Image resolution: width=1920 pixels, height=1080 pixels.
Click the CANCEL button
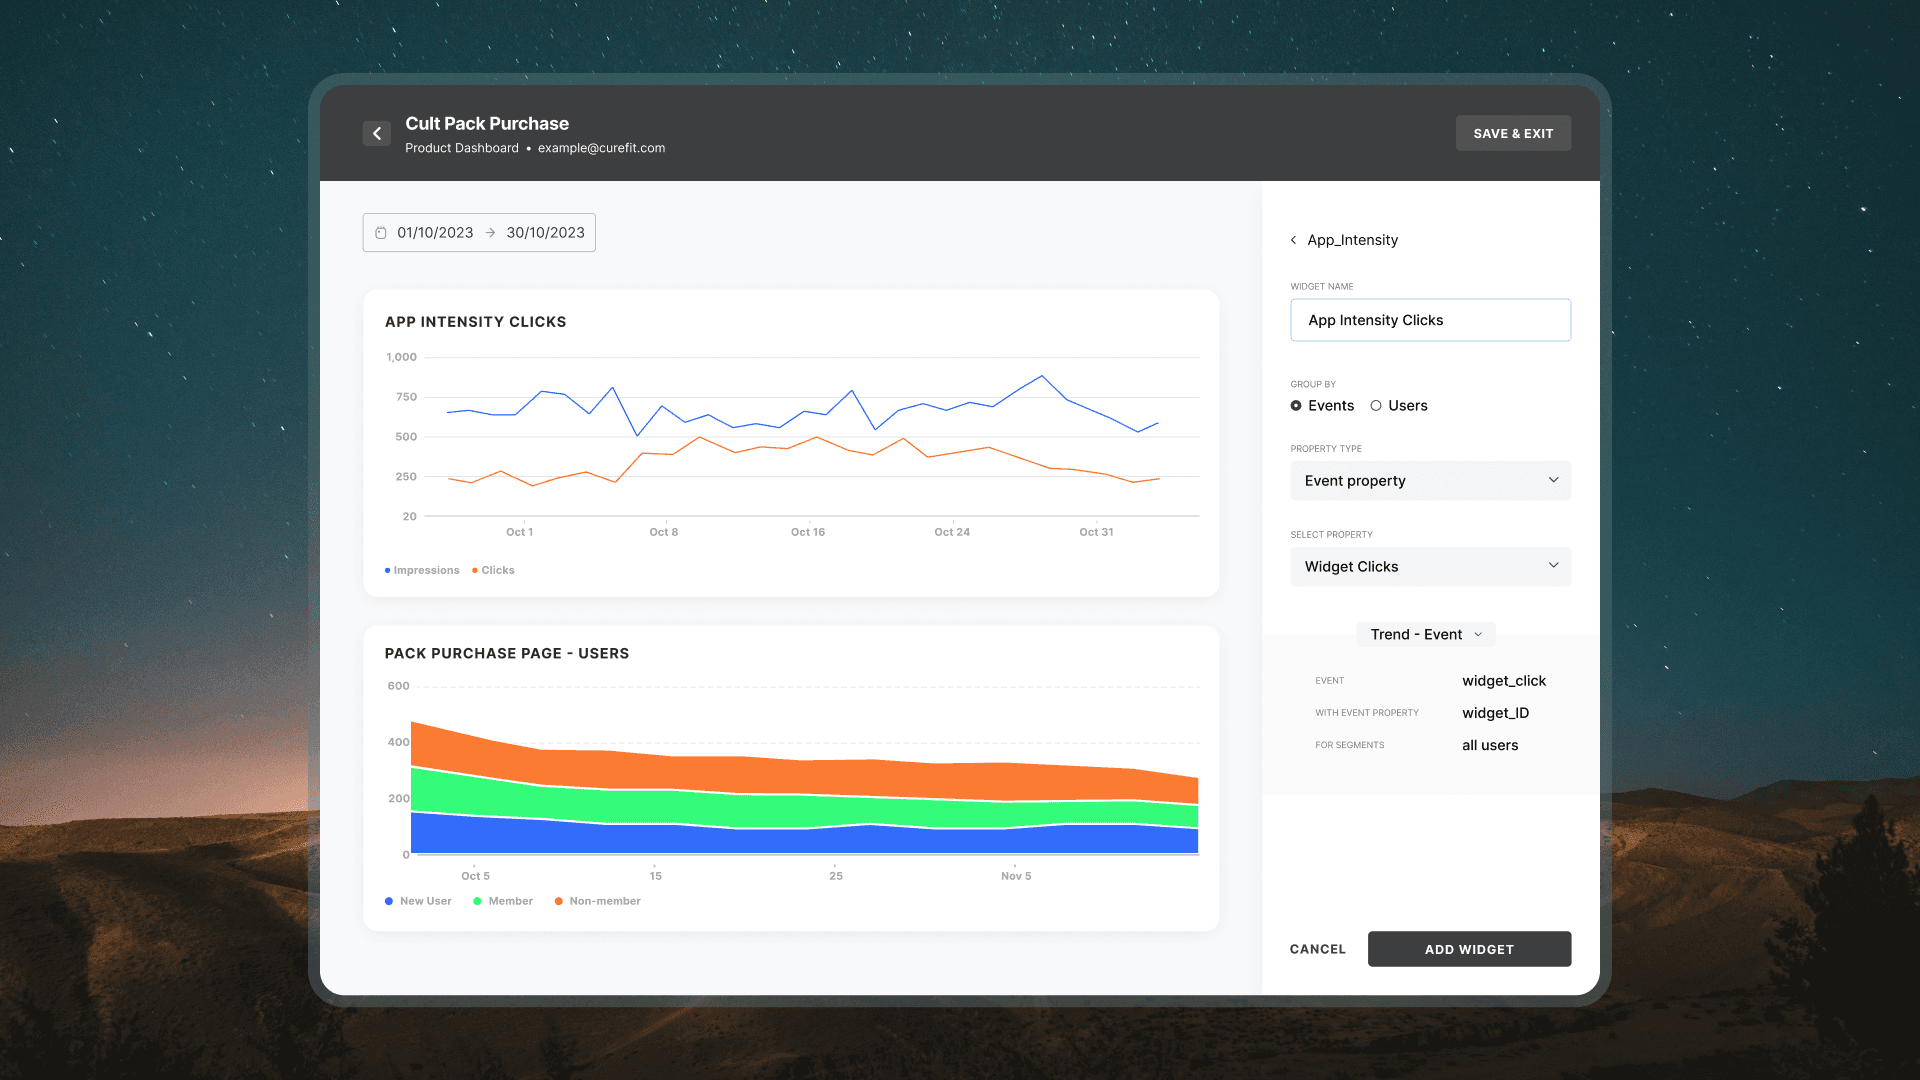click(x=1317, y=949)
